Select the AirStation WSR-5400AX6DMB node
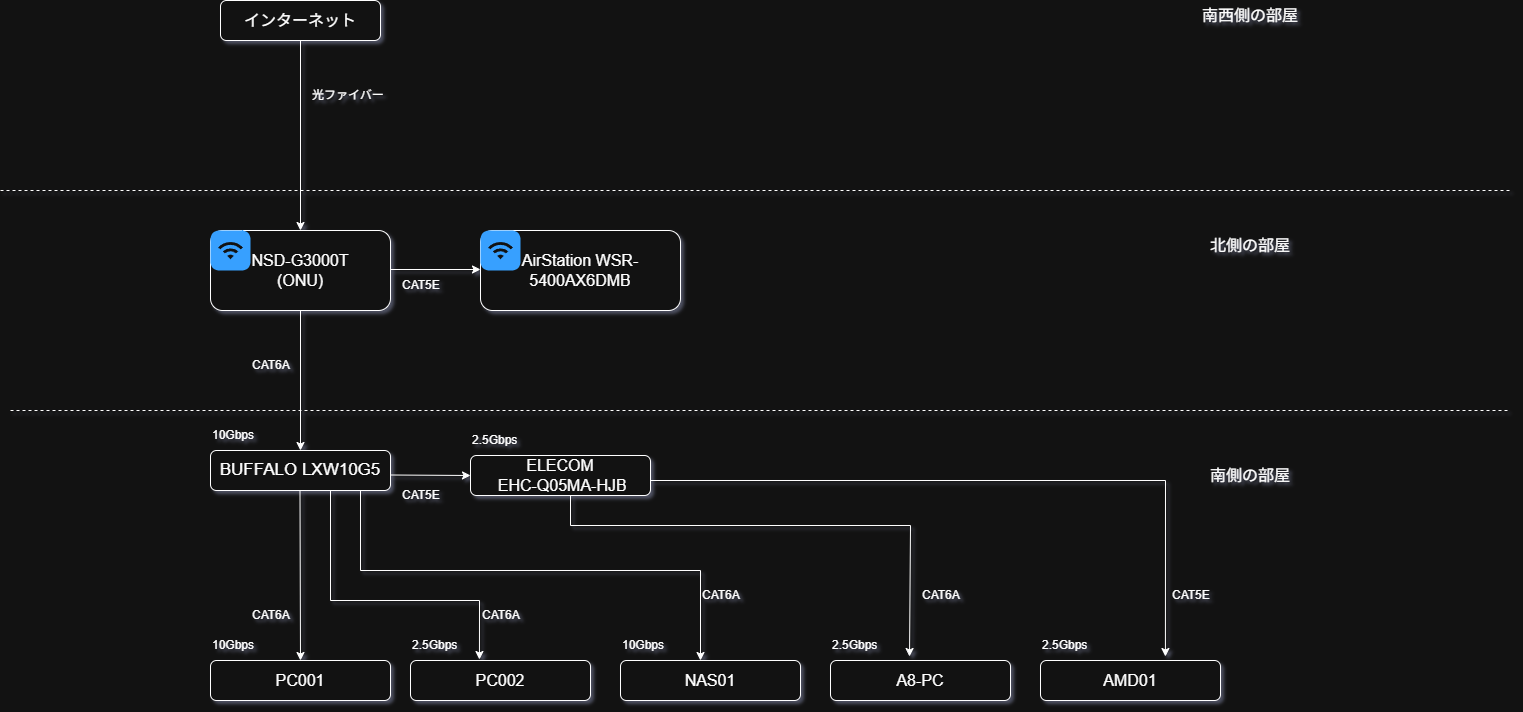Viewport: 1523px width, 712px height. 580,270
